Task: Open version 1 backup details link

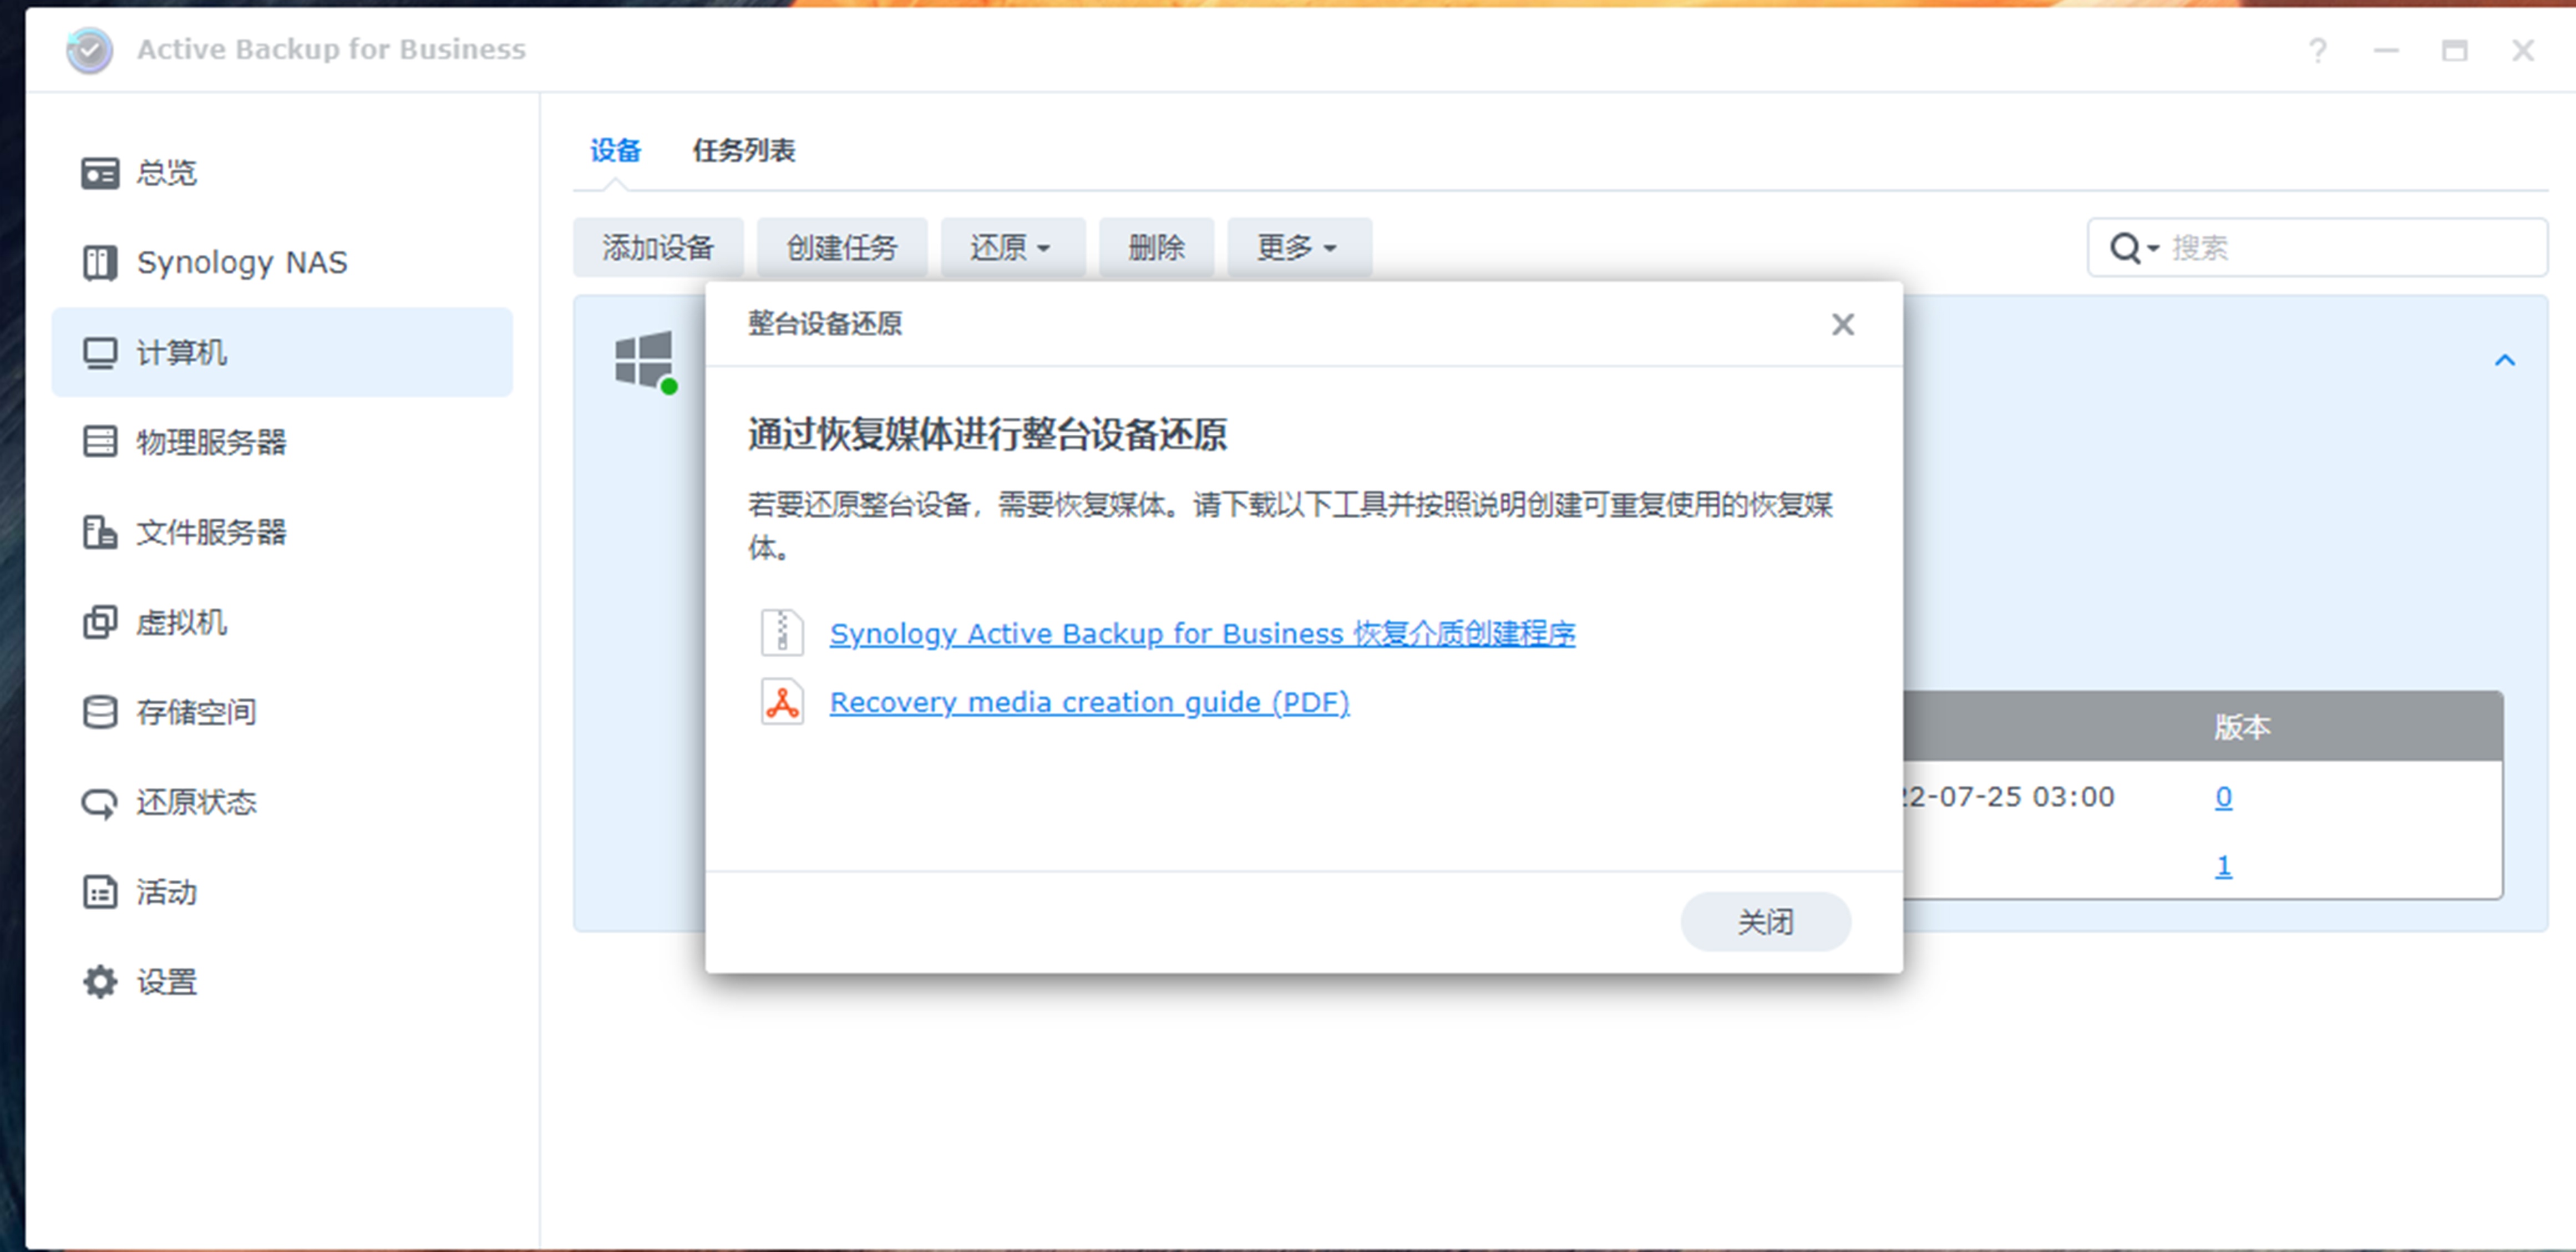Action: tap(2224, 865)
